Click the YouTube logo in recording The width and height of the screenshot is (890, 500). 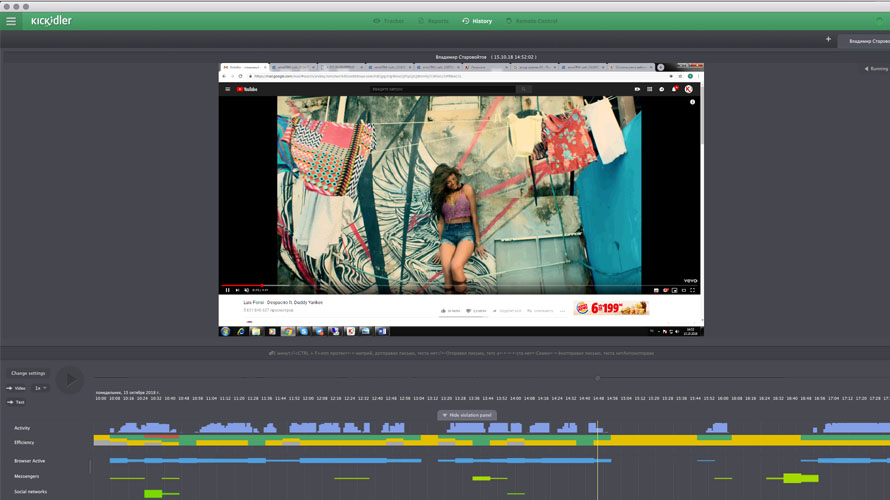pyautogui.click(x=247, y=89)
